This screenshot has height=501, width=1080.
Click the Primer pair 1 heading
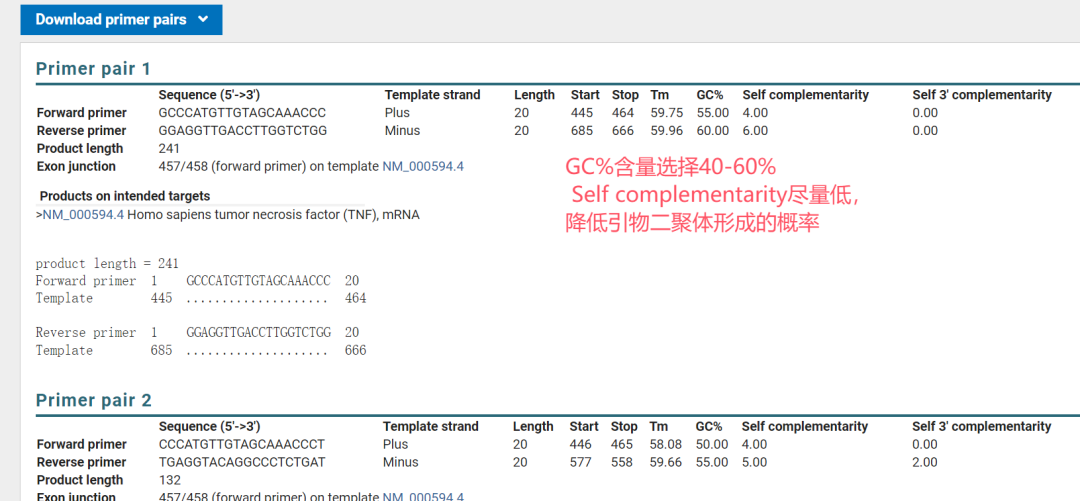(x=93, y=69)
